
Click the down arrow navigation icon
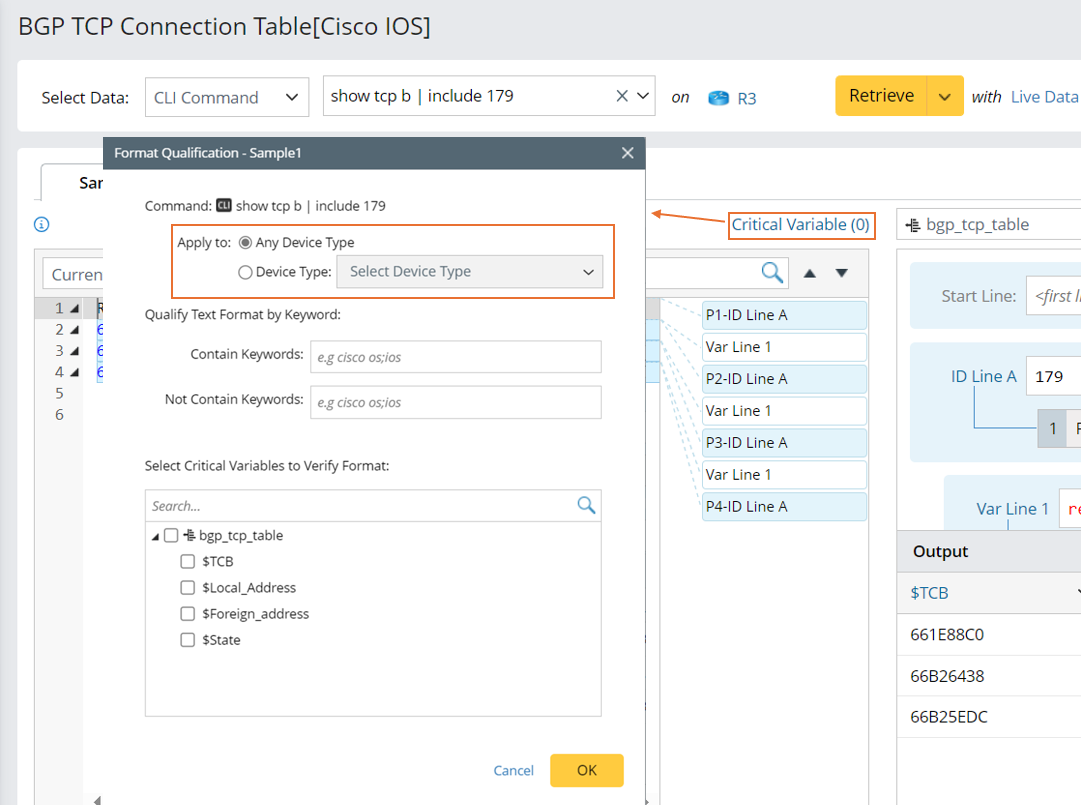click(842, 273)
